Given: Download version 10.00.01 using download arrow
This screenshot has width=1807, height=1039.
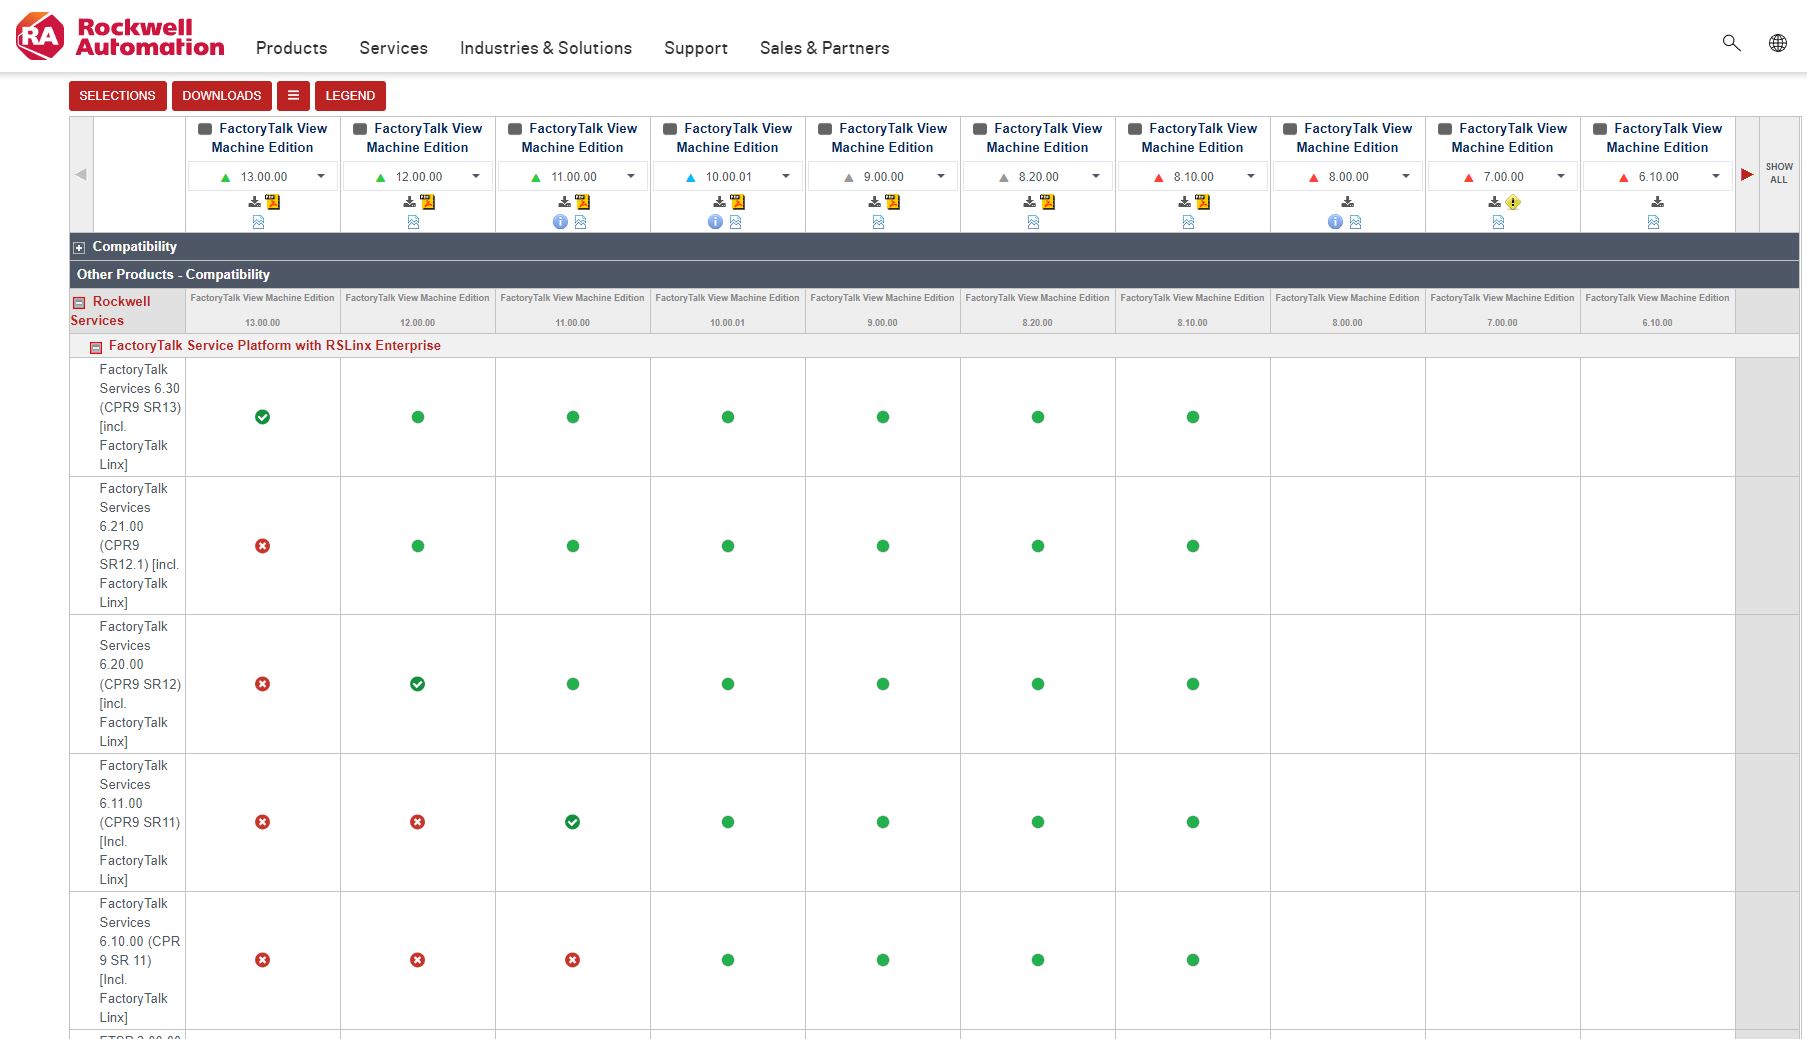Looking at the screenshot, I should click(x=720, y=202).
